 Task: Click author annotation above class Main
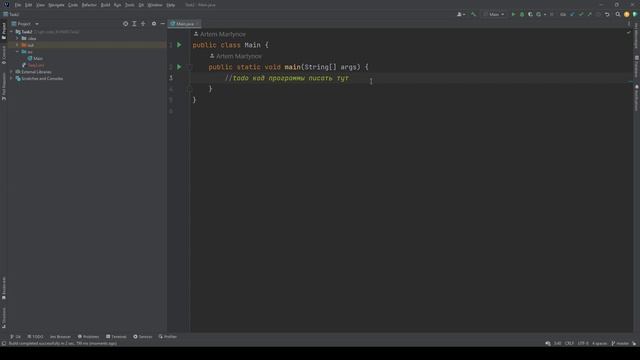point(220,34)
